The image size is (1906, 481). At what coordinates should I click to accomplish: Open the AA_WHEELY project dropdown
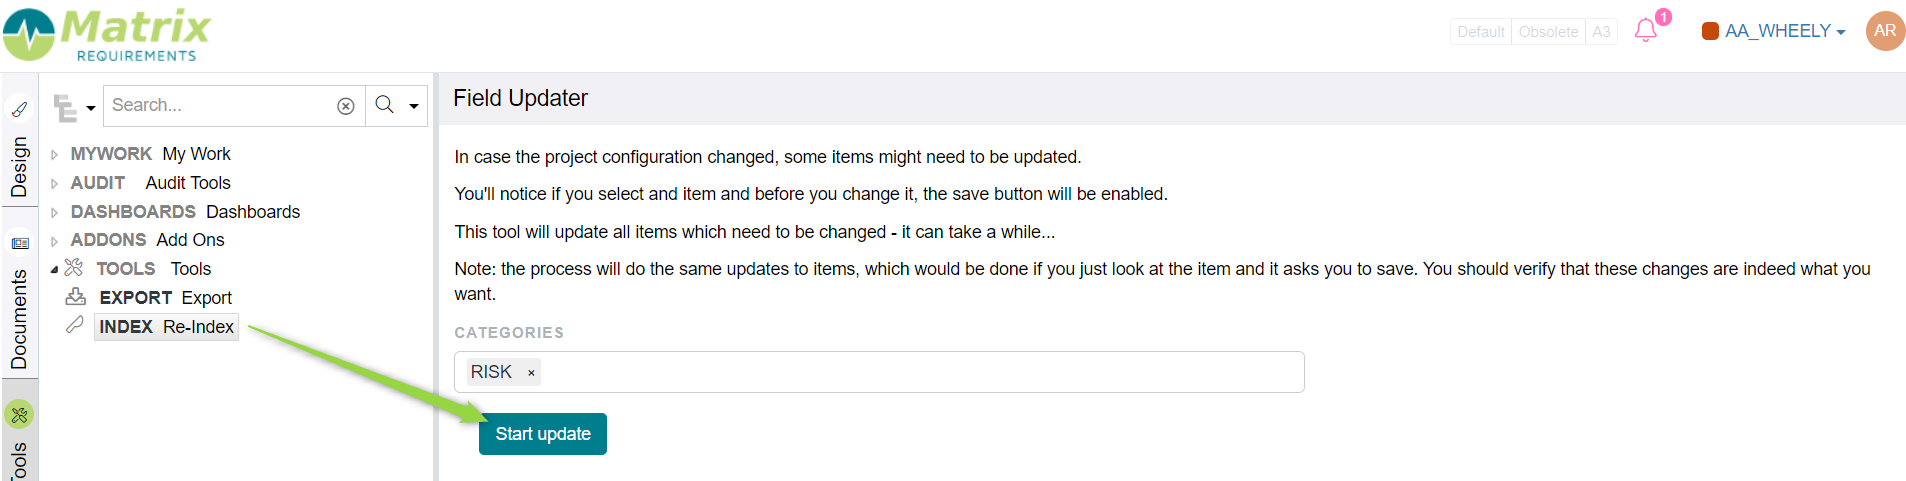point(1774,31)
